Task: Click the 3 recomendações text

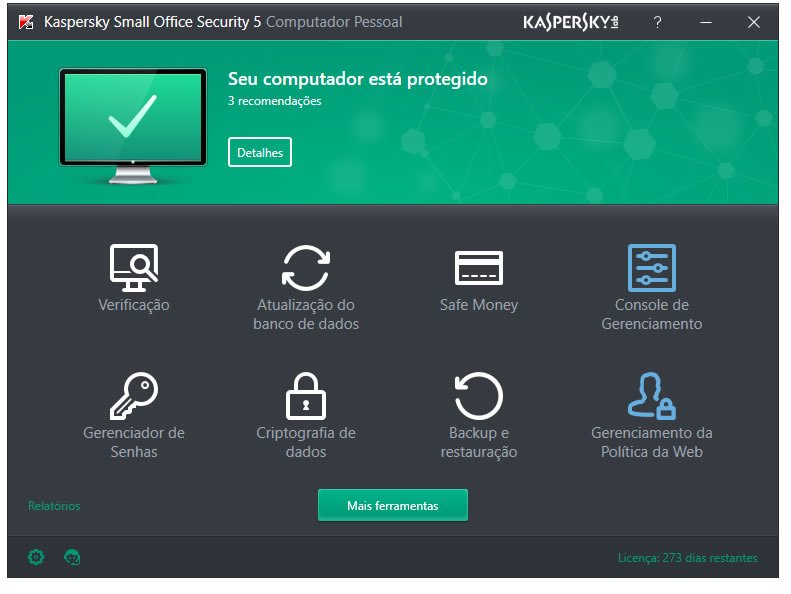Action: point(274,101)
